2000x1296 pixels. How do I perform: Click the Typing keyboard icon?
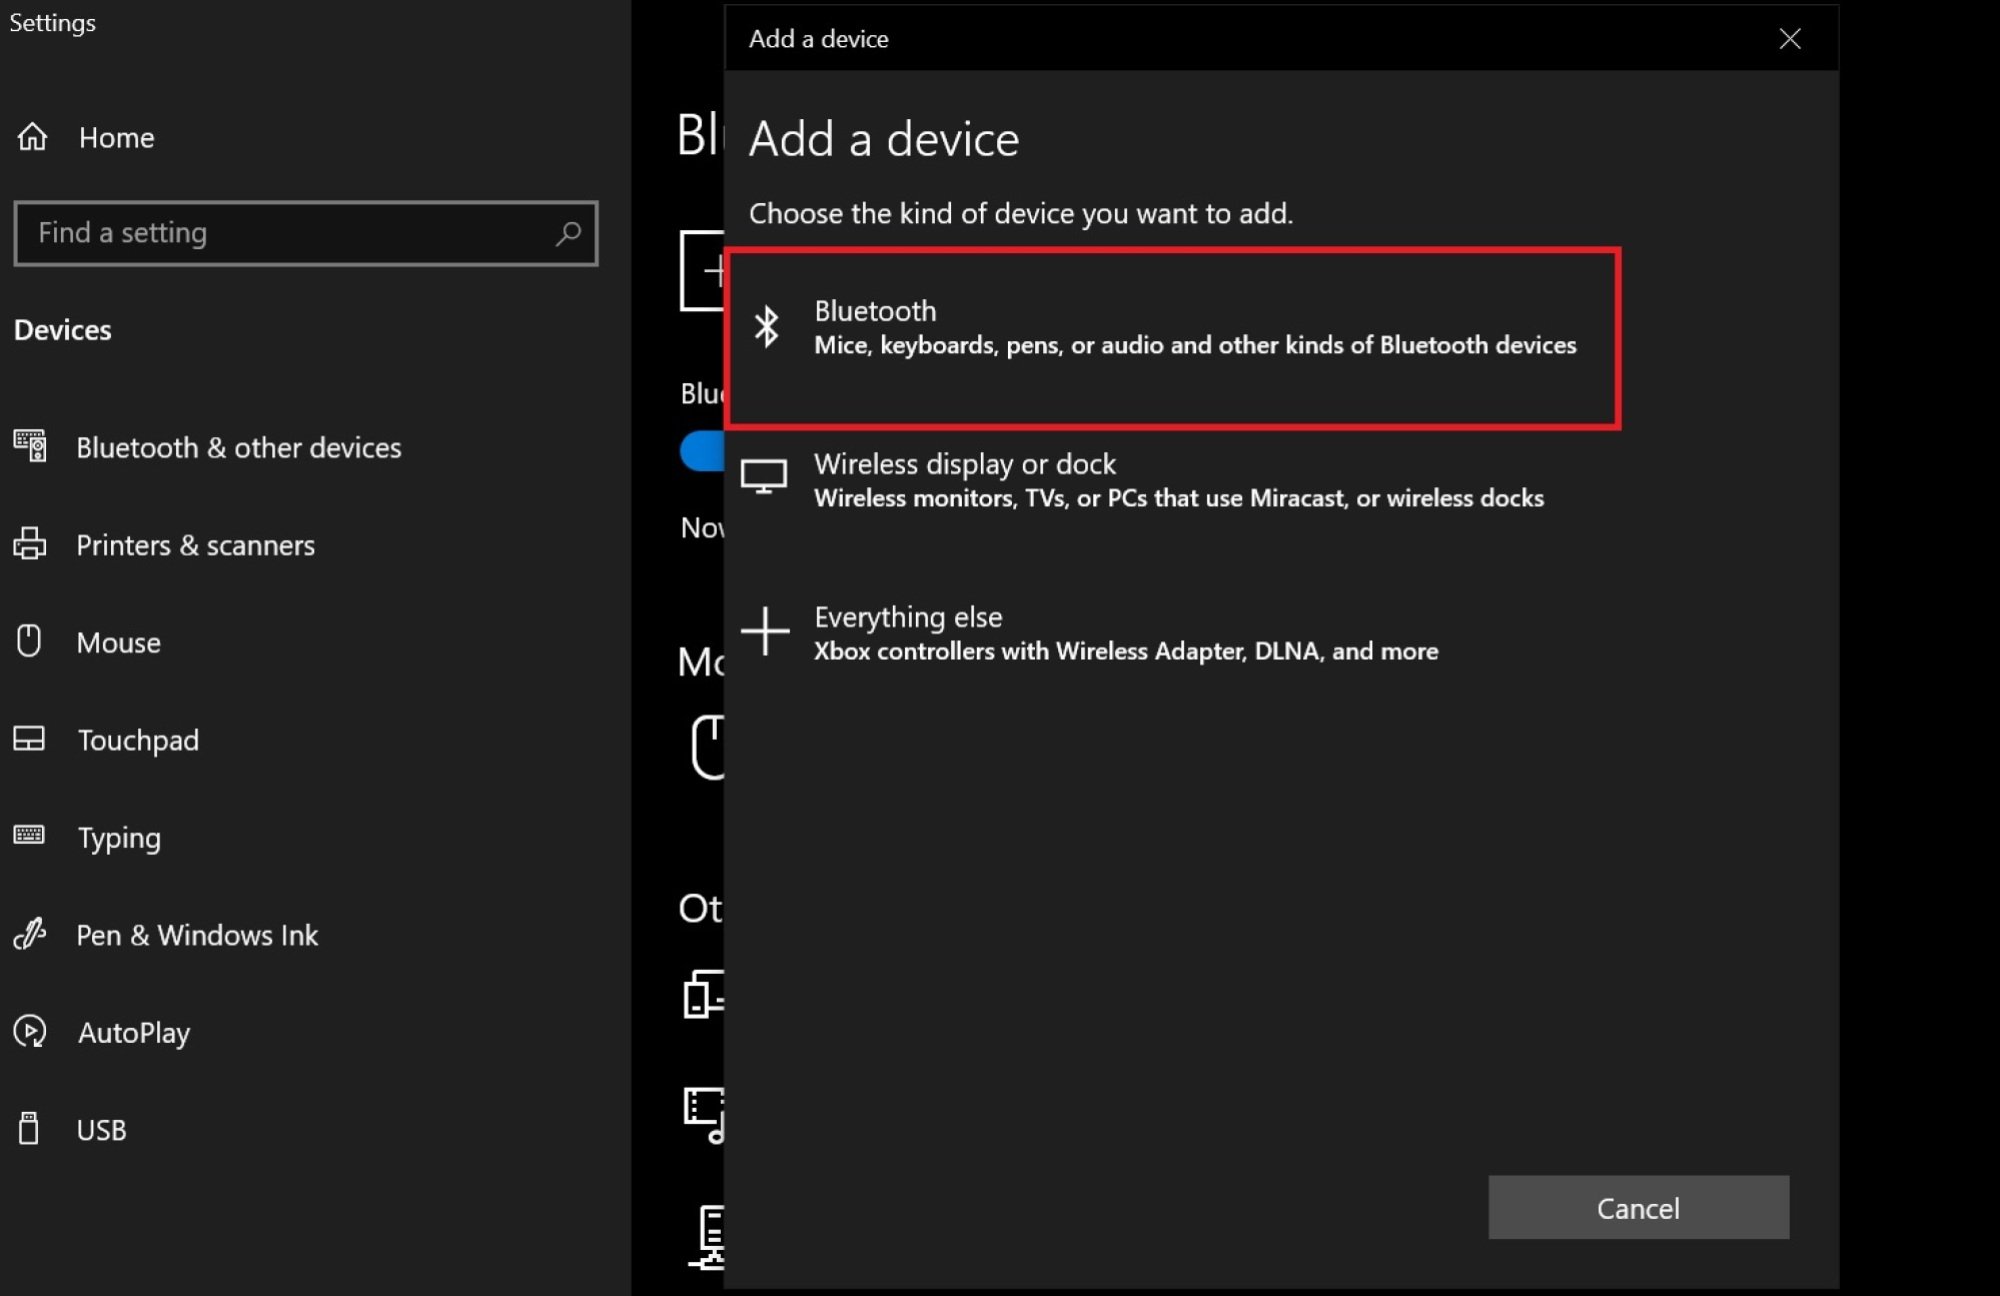tap(30, 836)
